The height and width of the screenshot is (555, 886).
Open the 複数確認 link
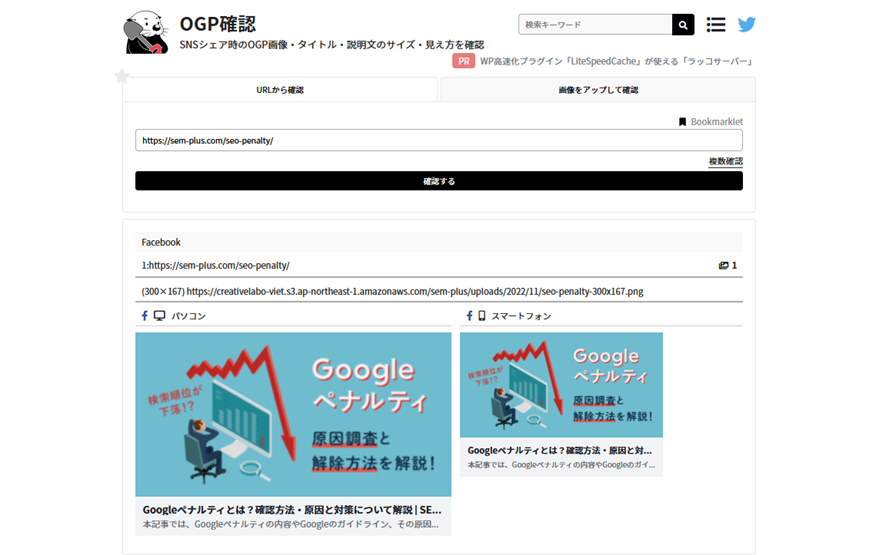[x=726, y=161]
